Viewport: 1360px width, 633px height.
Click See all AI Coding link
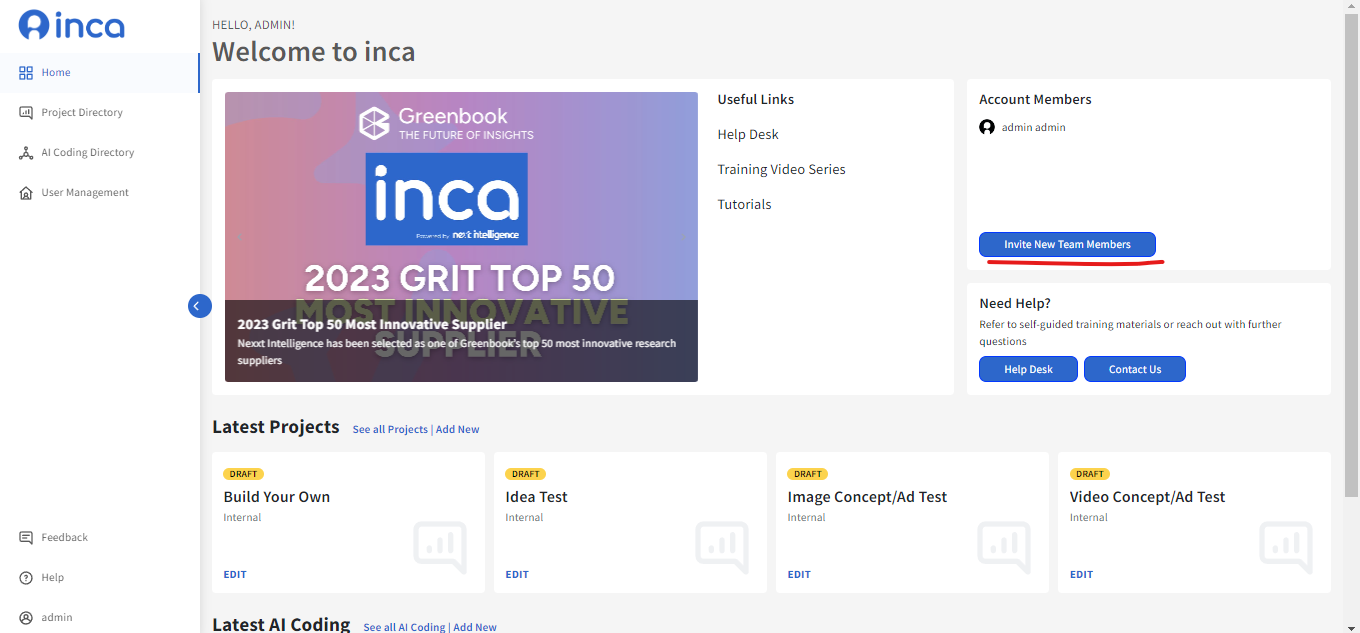(404, 627)
